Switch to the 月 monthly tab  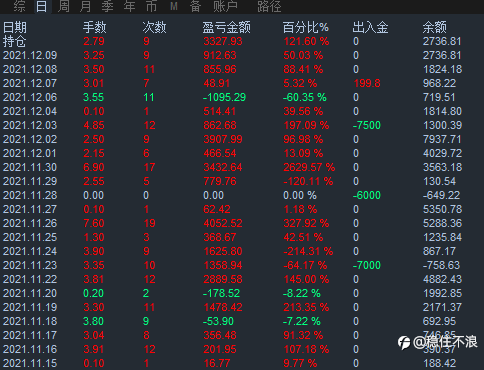pos(85,6)
